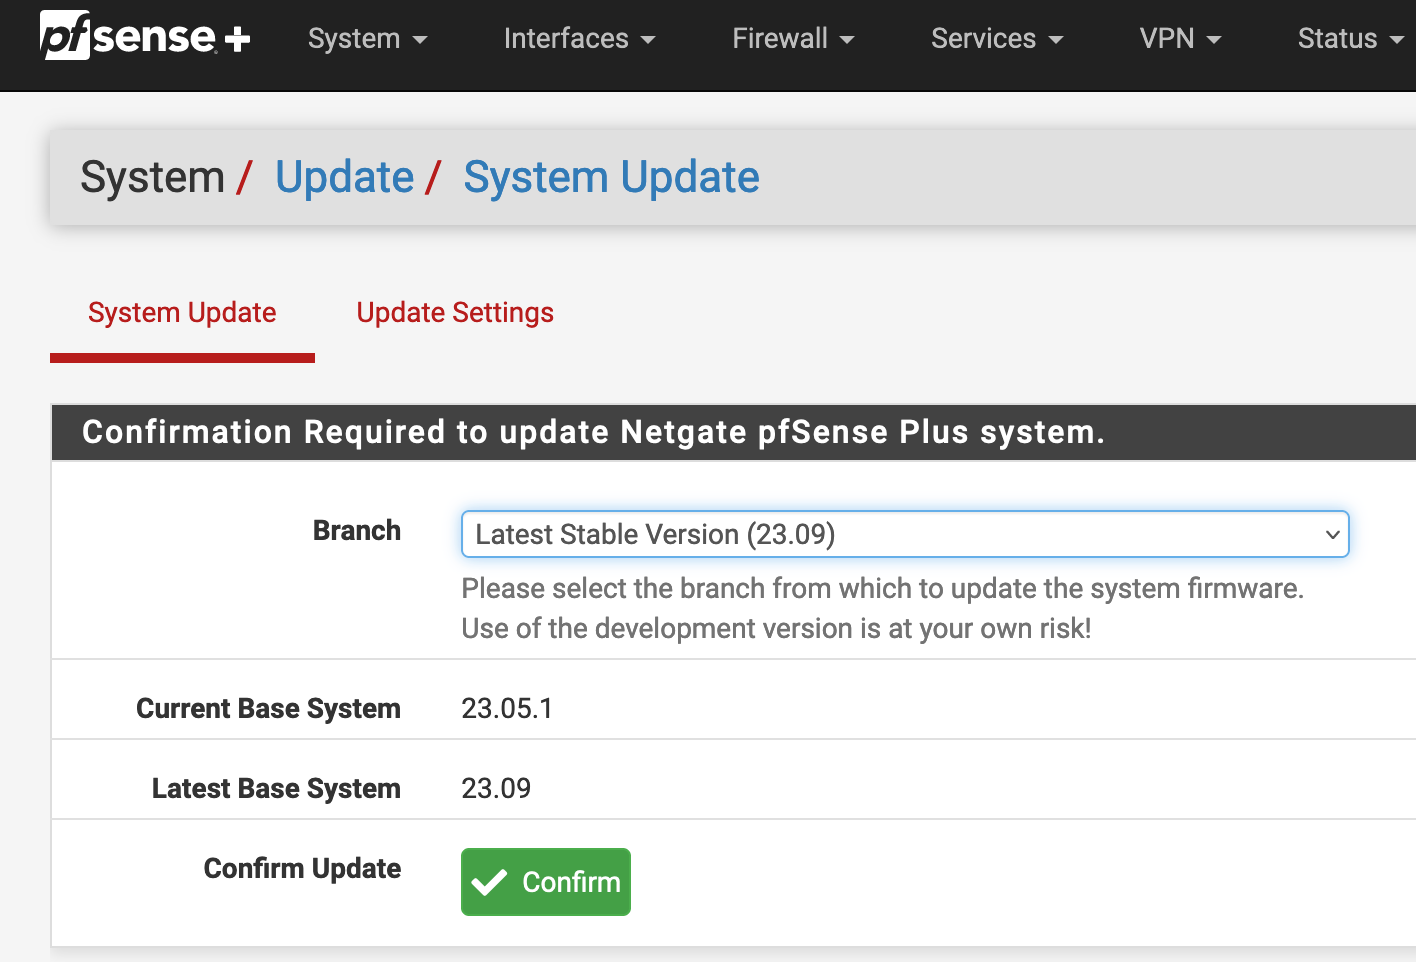Open the Interfaces menu
This screenshot has width=1416, height=962.
pyautogui.click(x=579, y=39)
